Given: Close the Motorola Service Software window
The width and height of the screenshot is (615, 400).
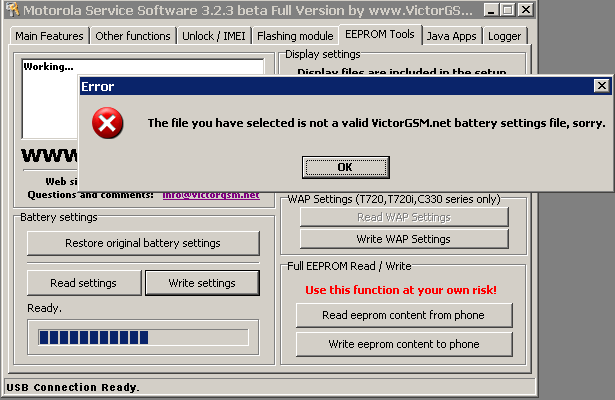Looking at the screenshot, I should coord(526,9).
